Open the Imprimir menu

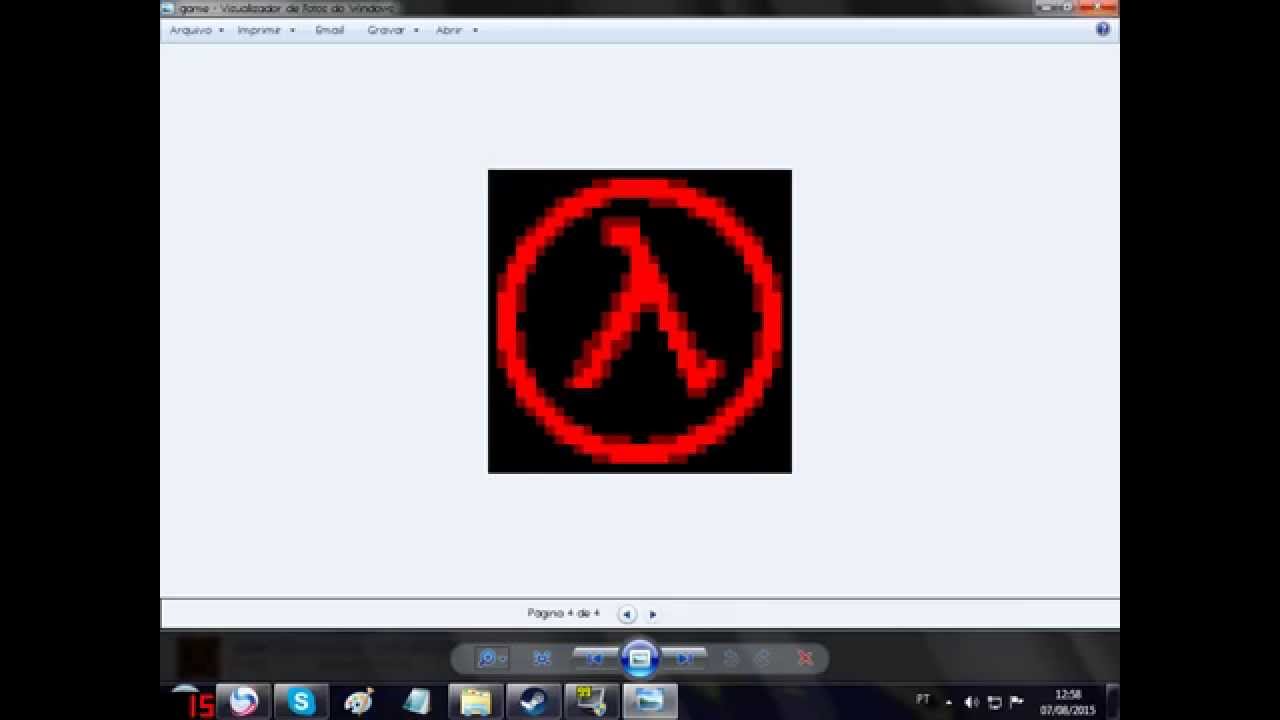point(259,30)
